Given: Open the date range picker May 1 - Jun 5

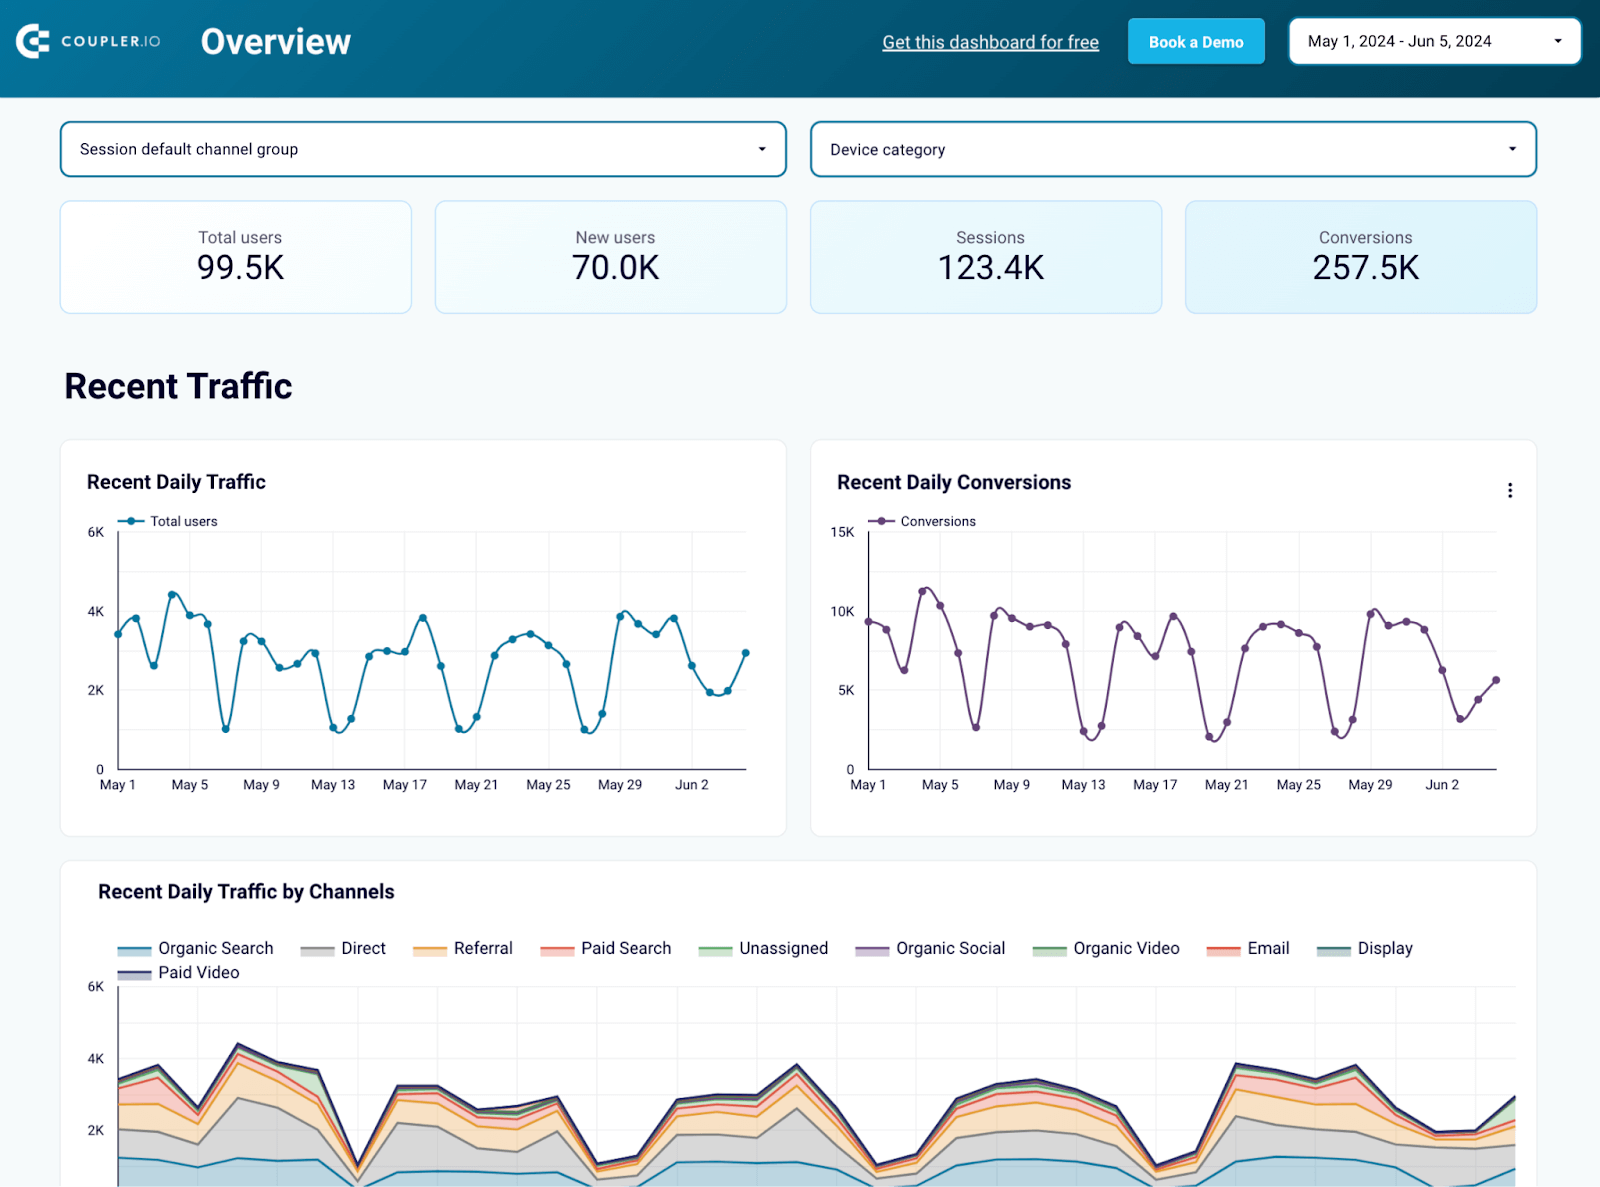Looking at the screenshot, I should (1434, 41).
